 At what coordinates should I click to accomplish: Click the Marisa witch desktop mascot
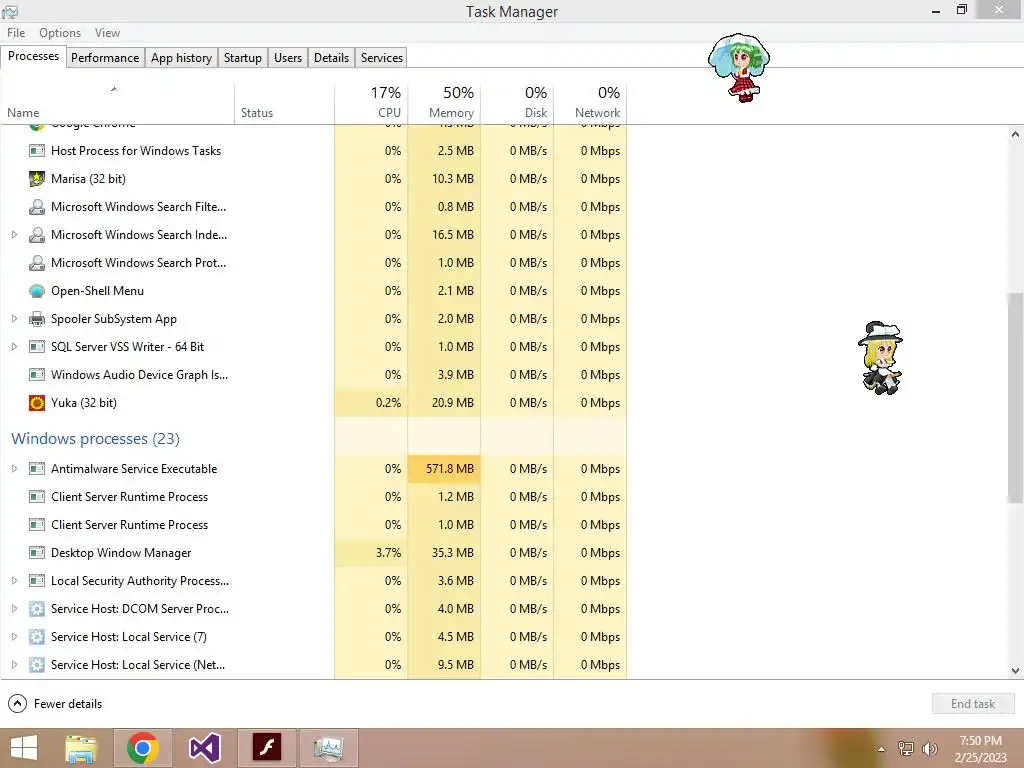pyautogui.click(x=881, y=358)
